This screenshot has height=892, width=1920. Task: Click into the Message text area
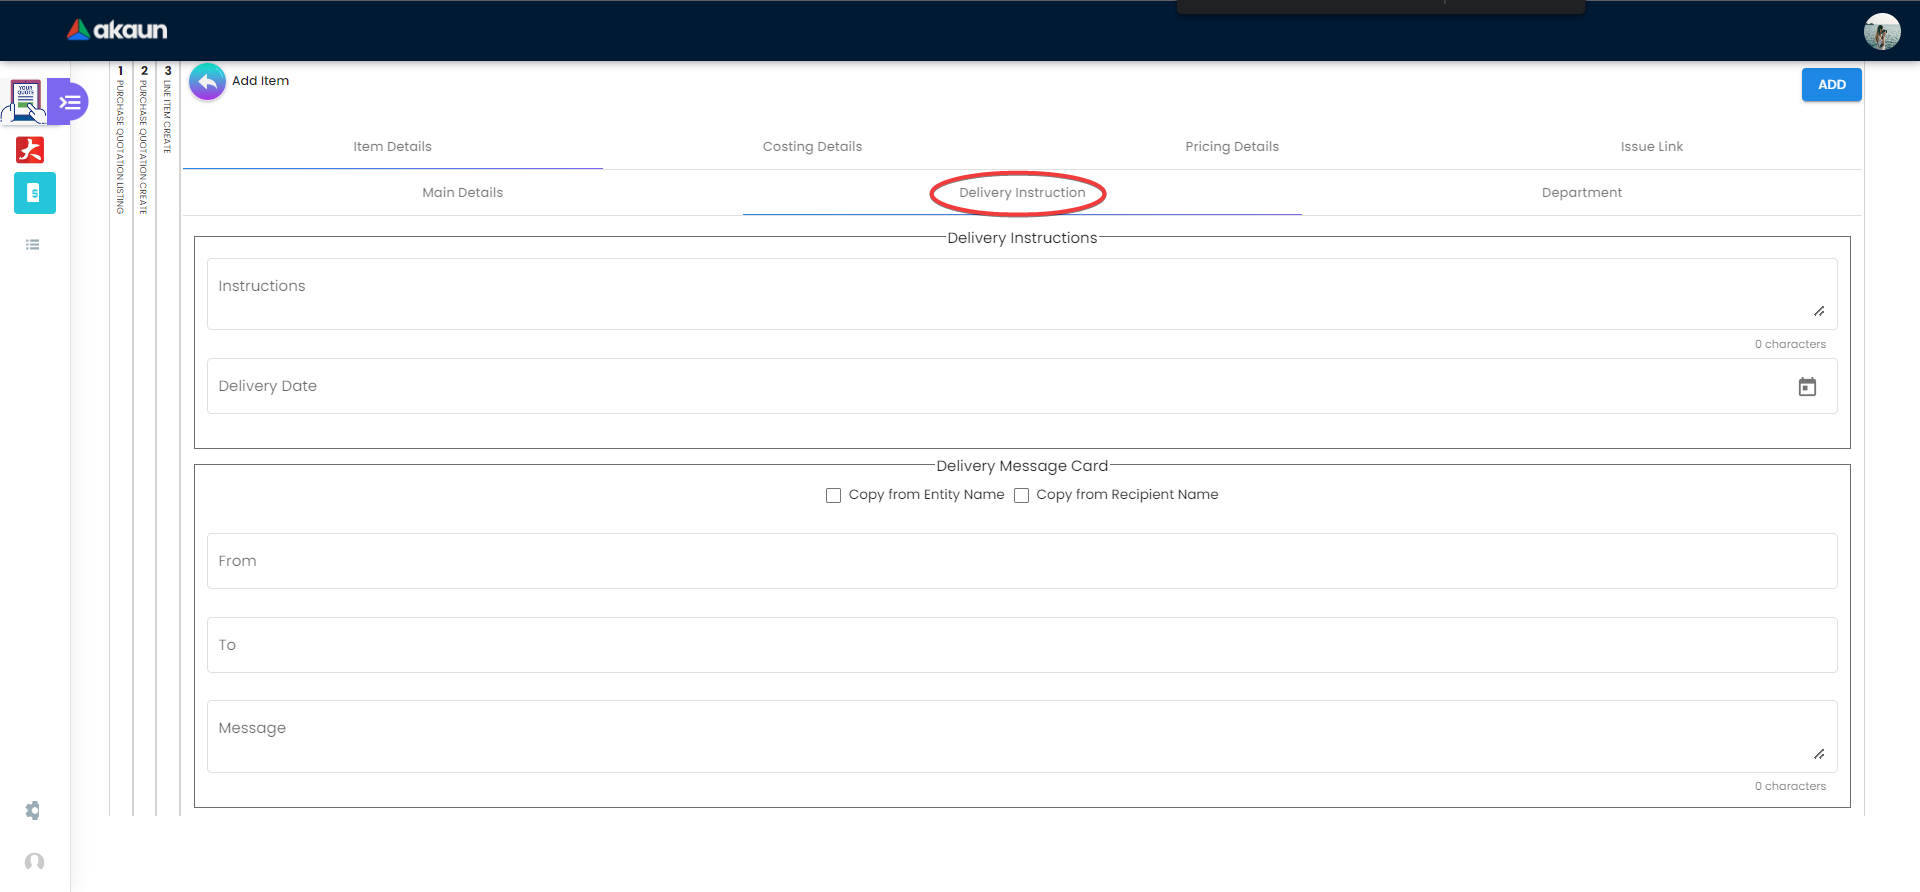(x=1022, y=736)
